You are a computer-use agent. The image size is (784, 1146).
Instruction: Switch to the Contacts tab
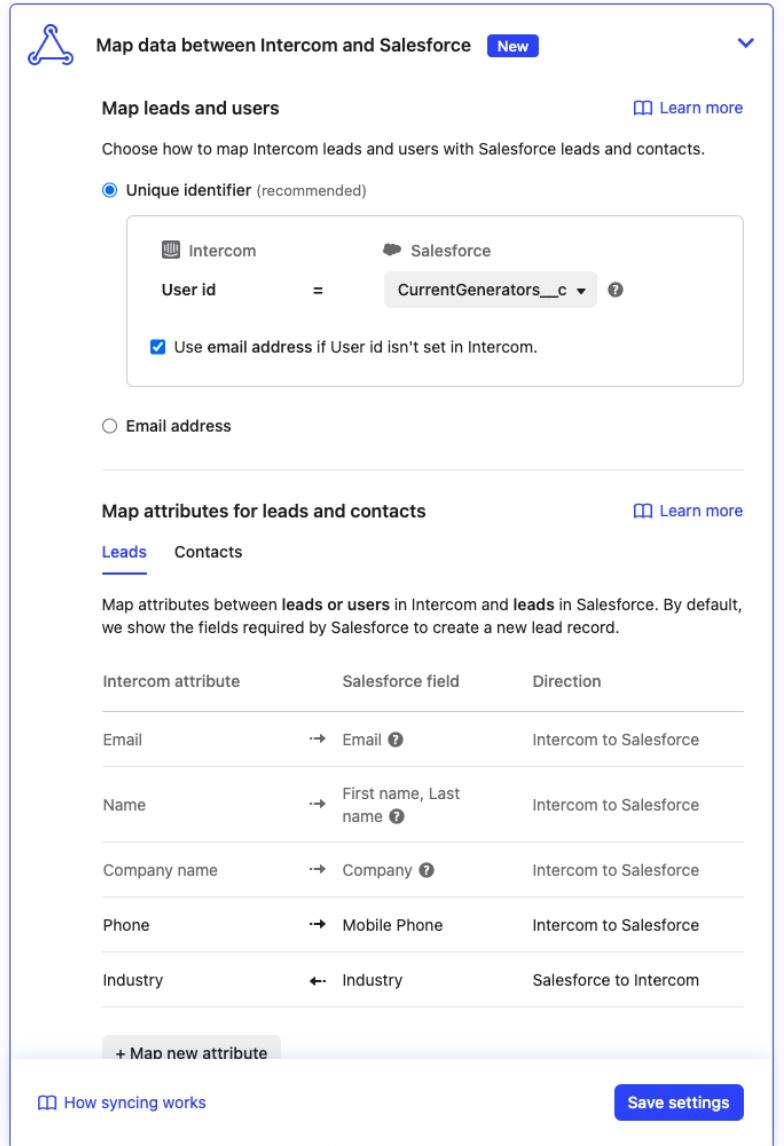click(208, 553)
